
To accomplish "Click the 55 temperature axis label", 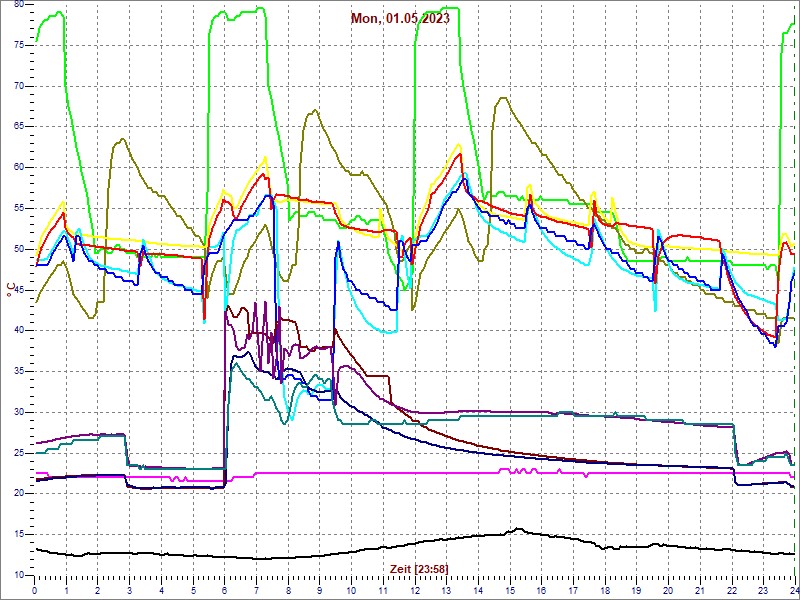I will pyautogui.click(x=19, y=209).
